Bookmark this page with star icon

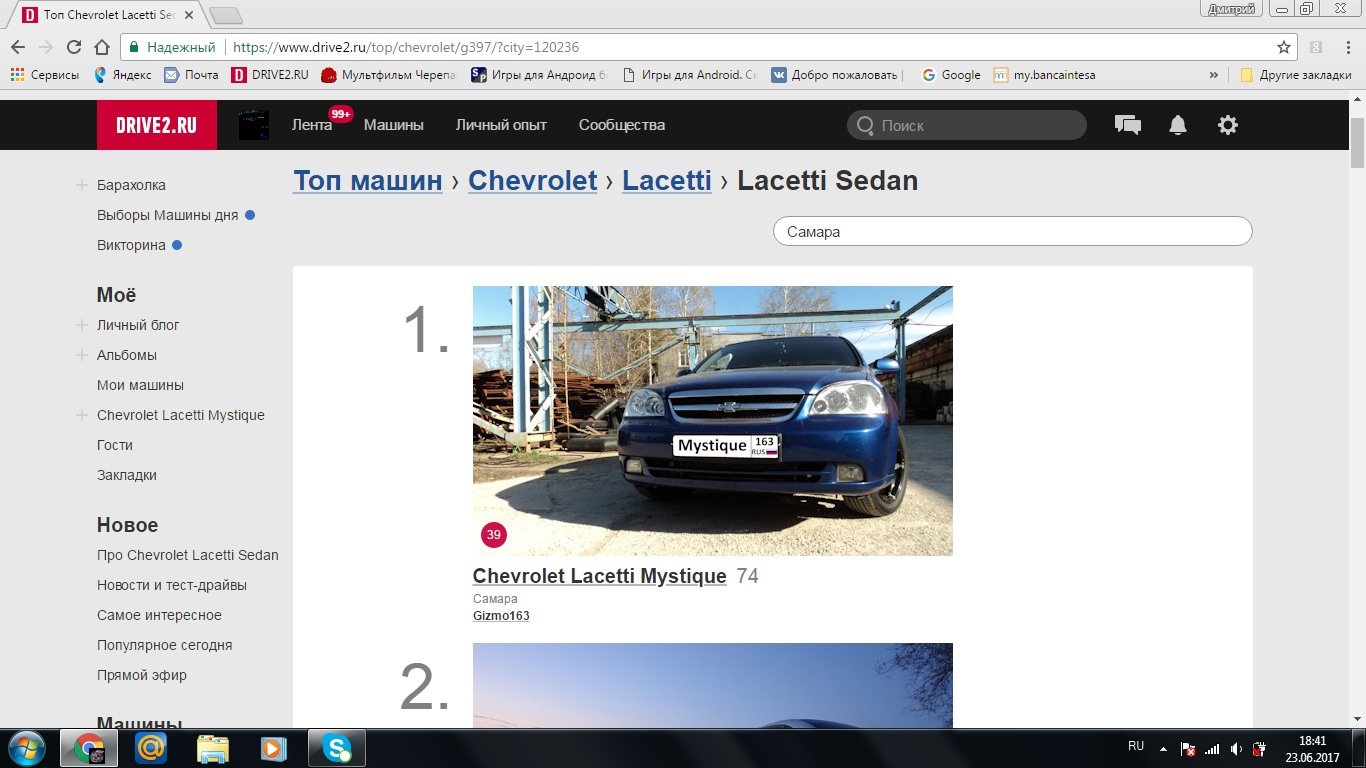(1284, 47)
